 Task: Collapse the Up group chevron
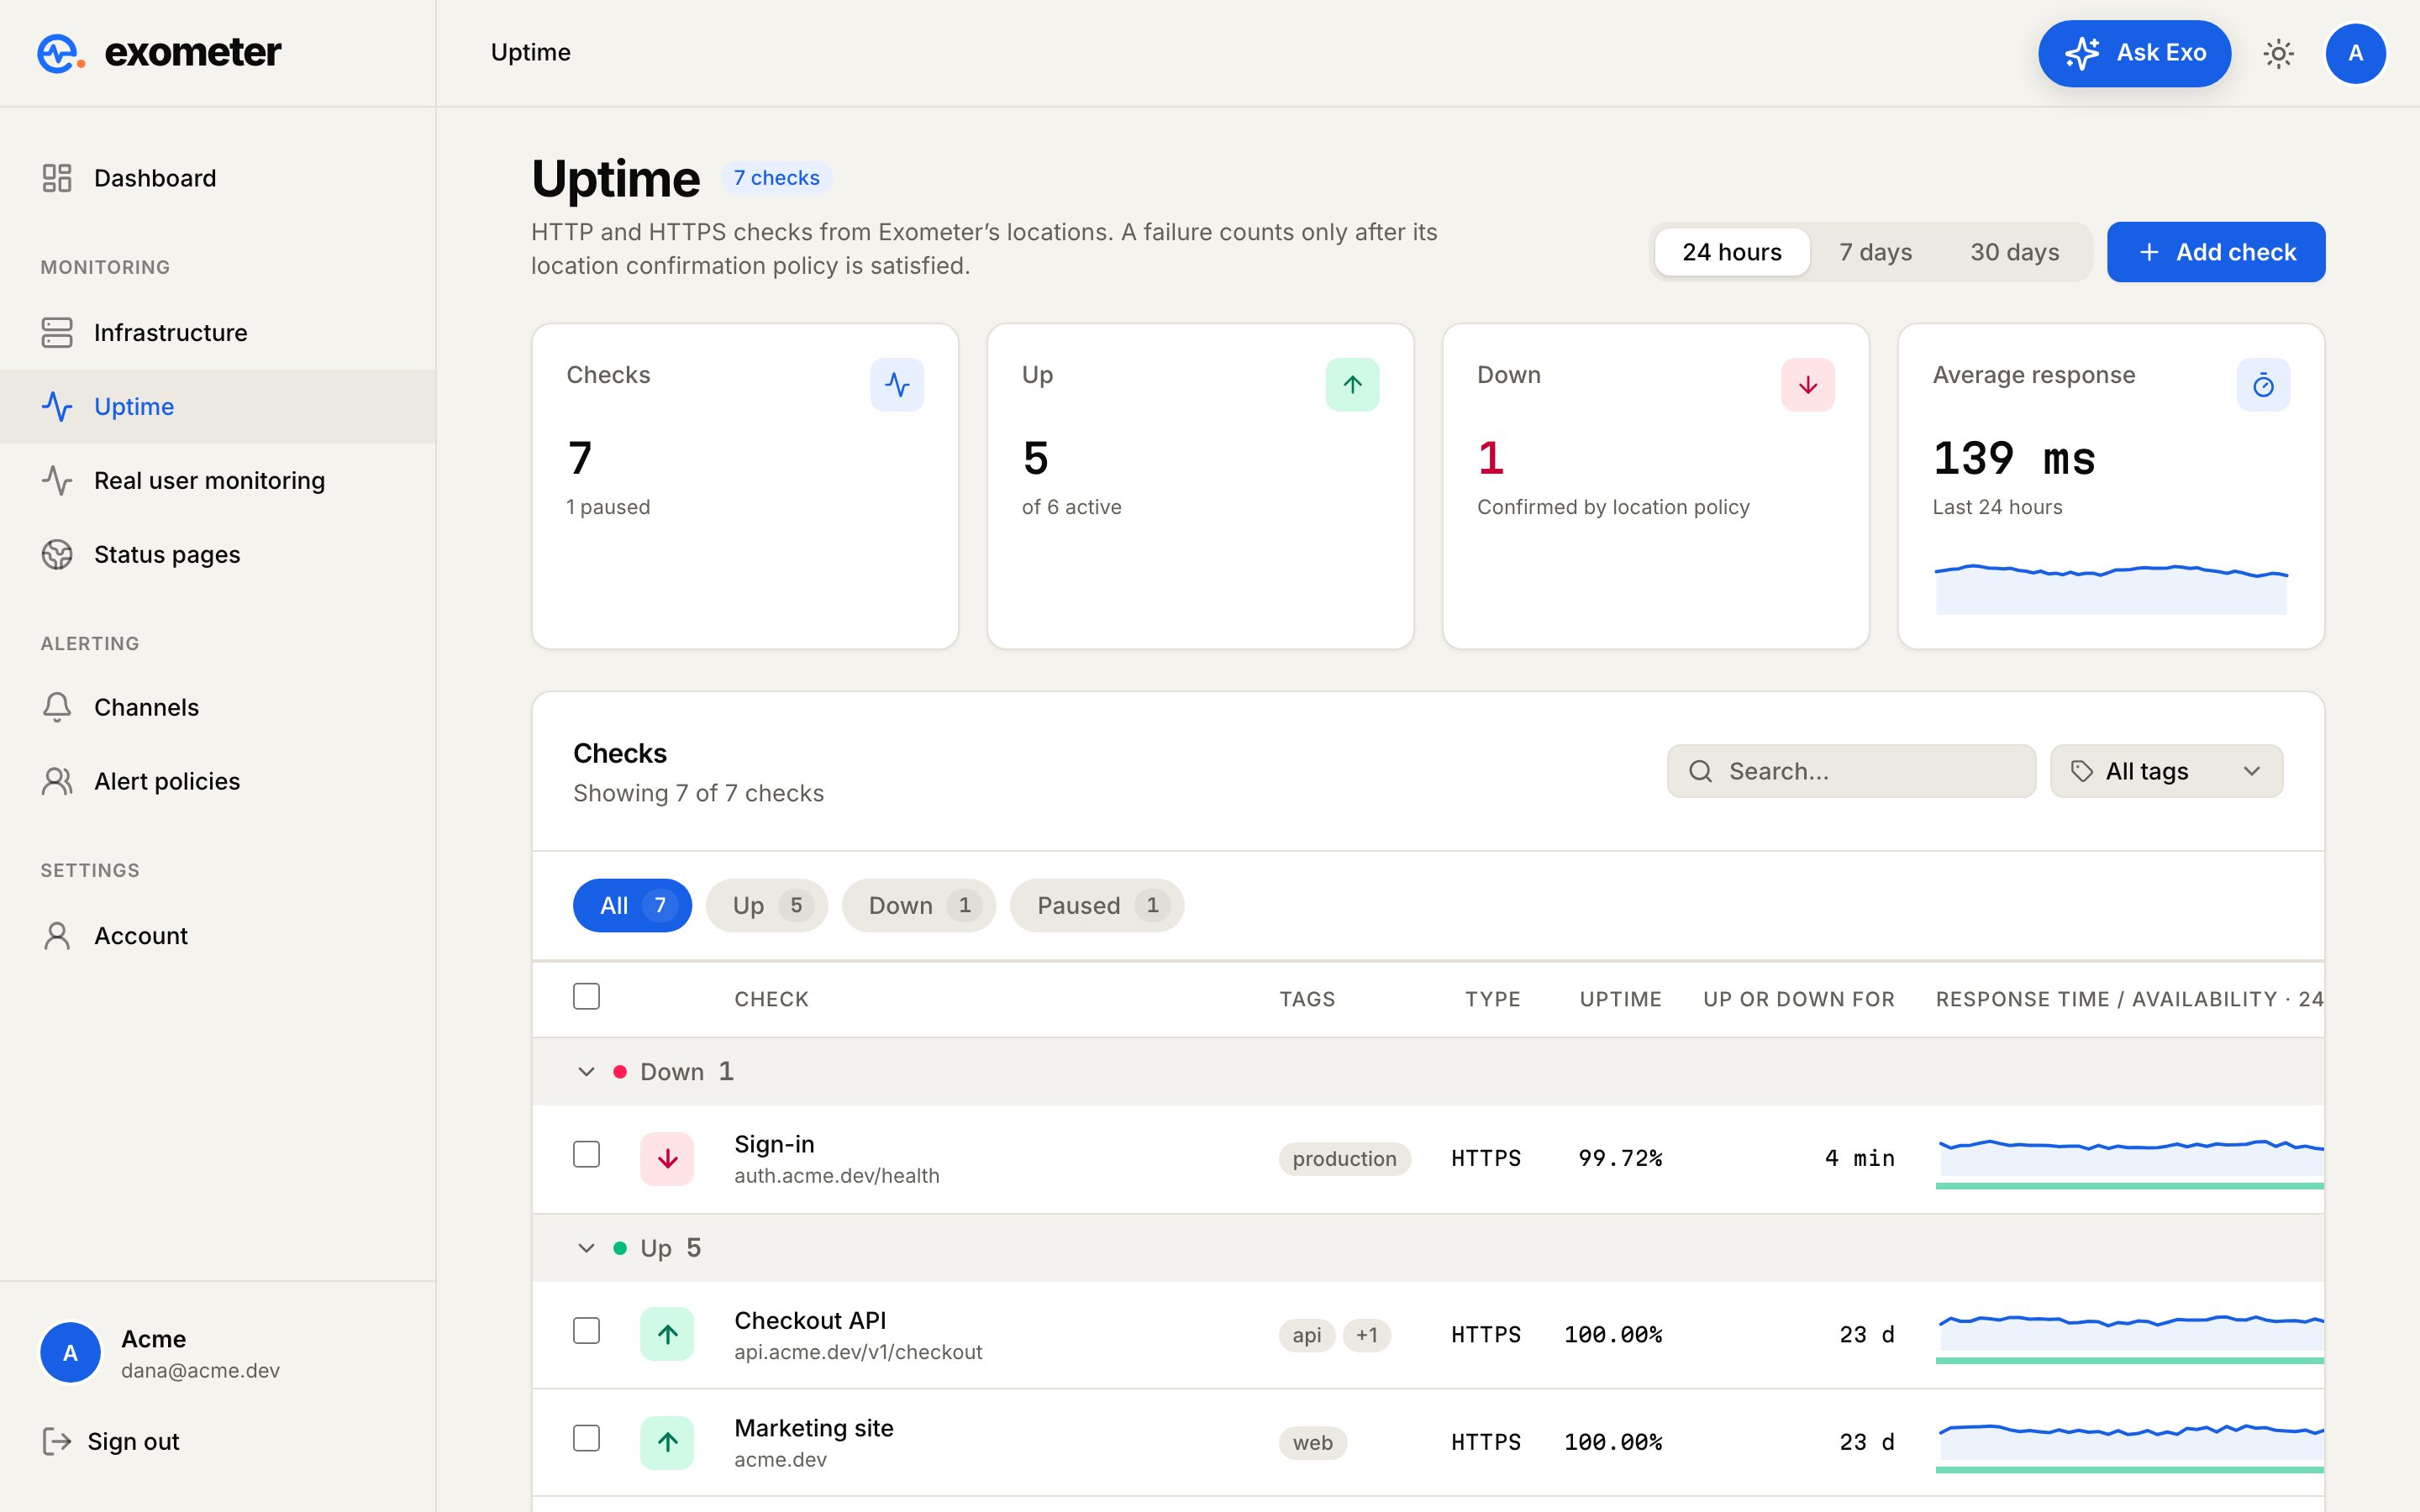click(x=586, y=1248)
